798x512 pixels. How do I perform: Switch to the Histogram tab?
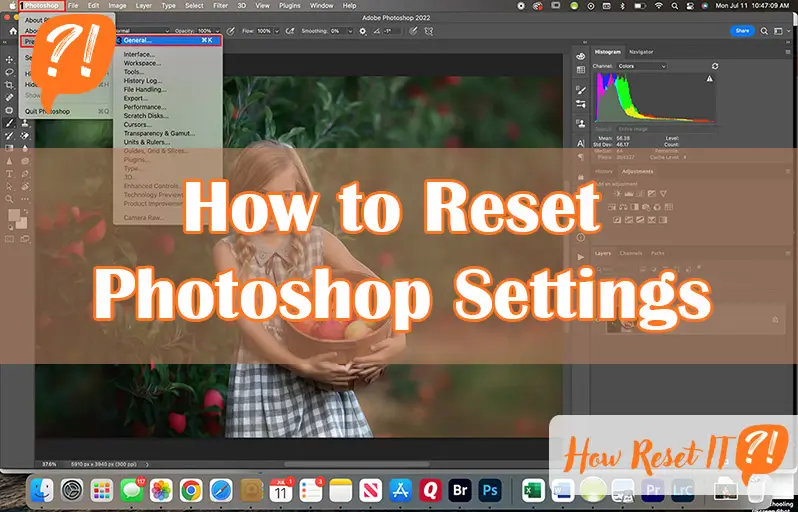point(608,52)
